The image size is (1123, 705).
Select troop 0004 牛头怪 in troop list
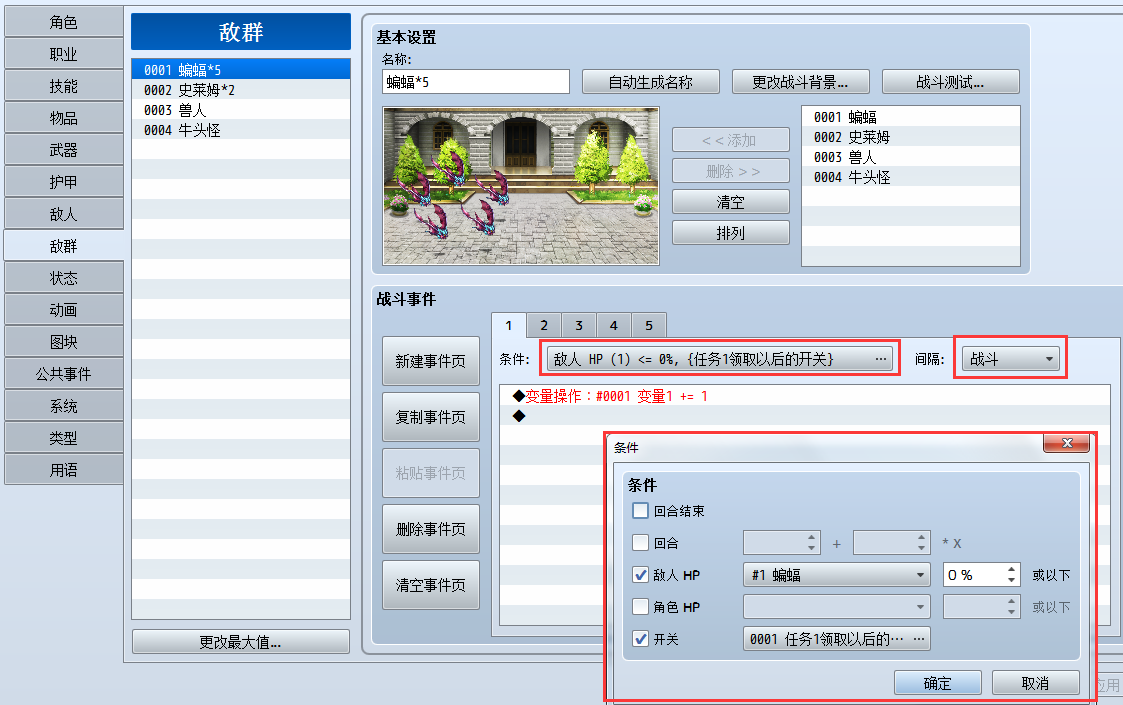click(x=241, y=130)
